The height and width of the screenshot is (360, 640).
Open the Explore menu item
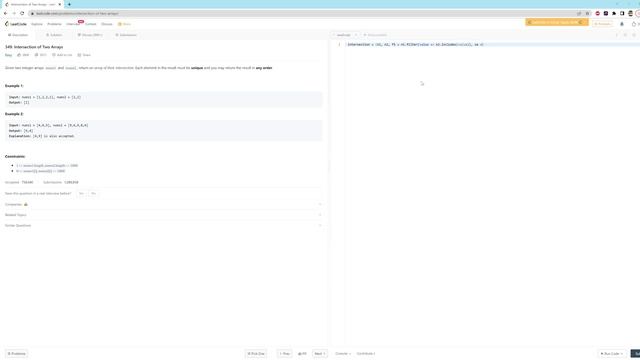37,24
